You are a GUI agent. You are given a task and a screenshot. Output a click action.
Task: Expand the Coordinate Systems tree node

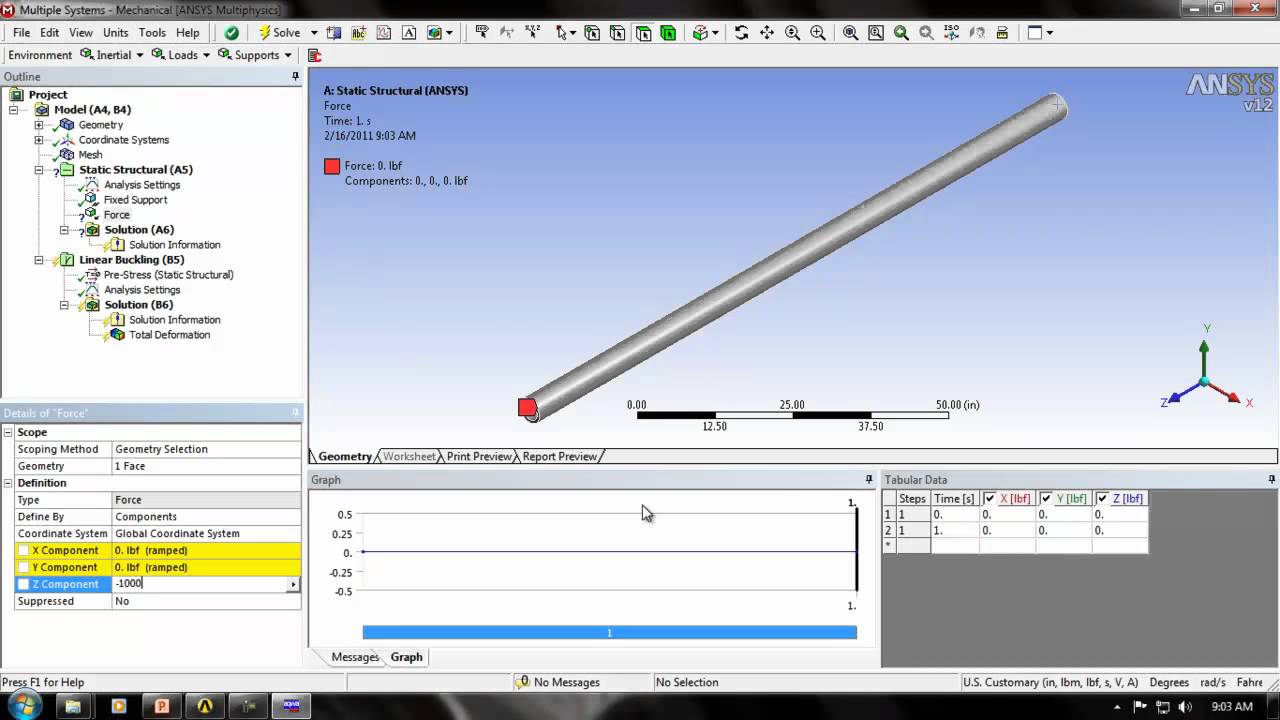tap(39, 140)
